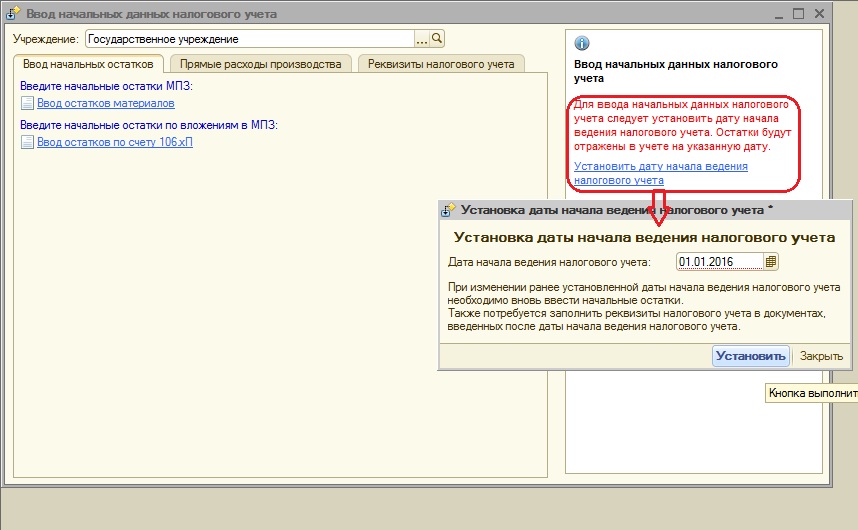This screenshot has height=530, width=858.
Task: Focus the Учреждение field with Государственное учреждение
Action: click(x=248, y=39)
